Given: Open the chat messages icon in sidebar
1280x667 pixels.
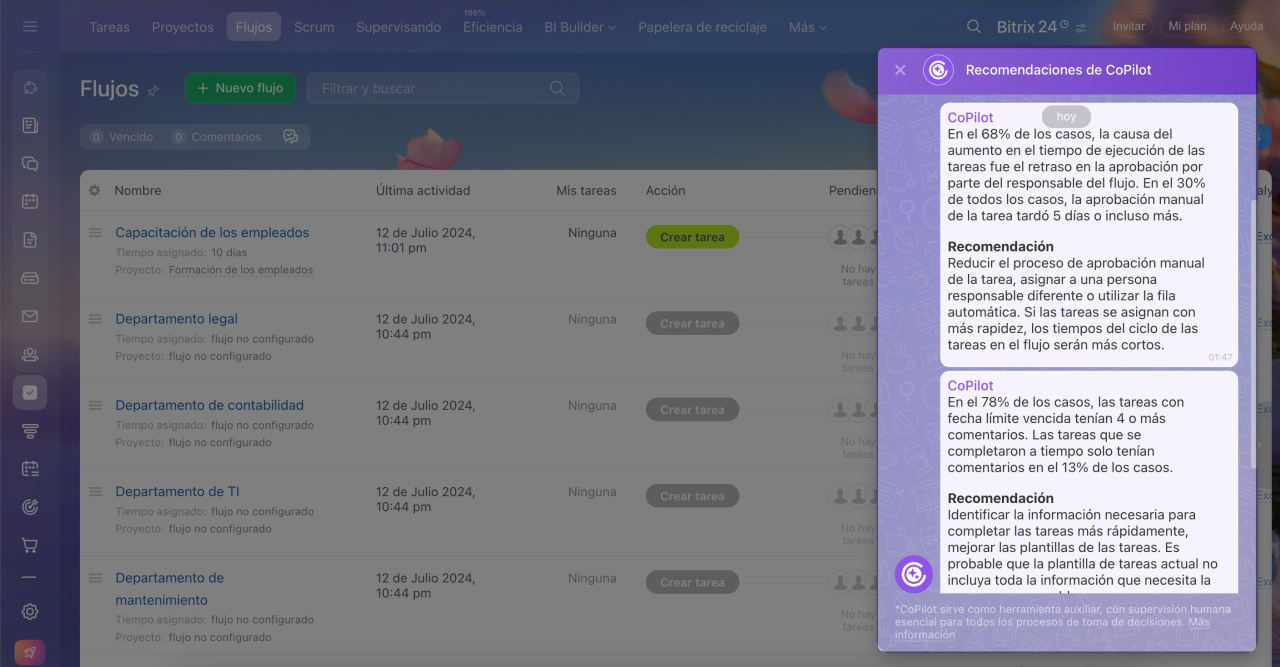Looking at the screenshot, I should 30,163.
